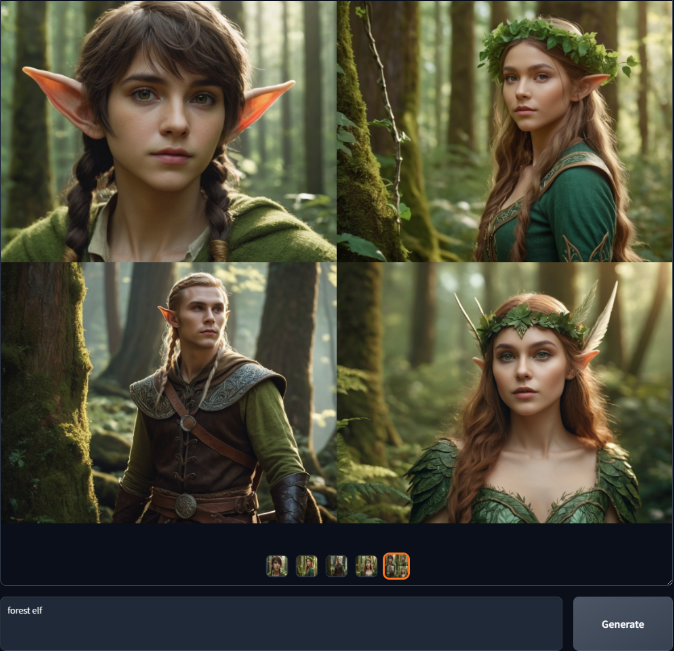This screenshot has height=651, width=674.
Task: Select the third gallery thumbnail of male elf
Action: click(x=337, y=566)
